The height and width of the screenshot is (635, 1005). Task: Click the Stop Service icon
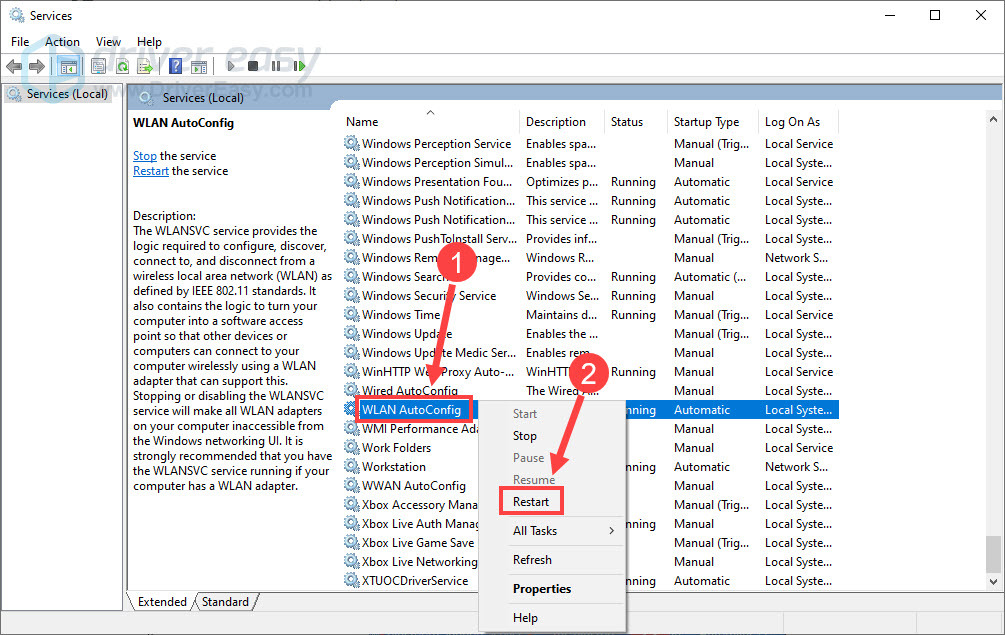[x=253, y=65]
